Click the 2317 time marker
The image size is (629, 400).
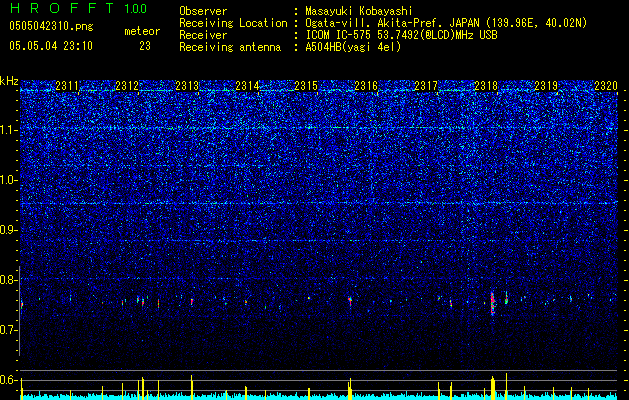pos(426,85)
